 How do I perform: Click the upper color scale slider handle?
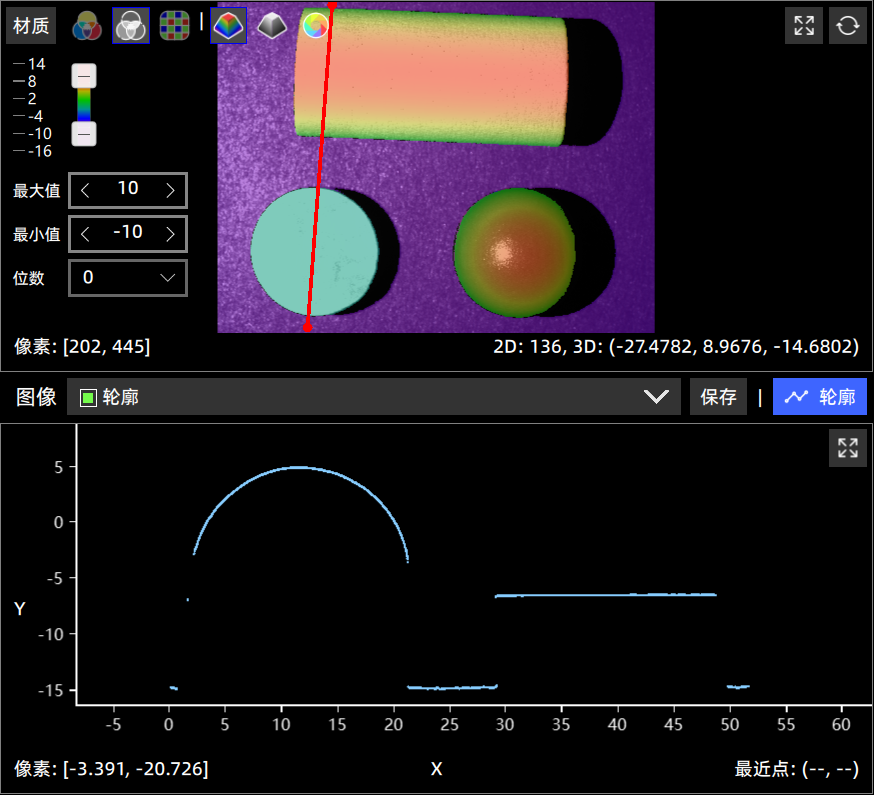click(84, 76)
